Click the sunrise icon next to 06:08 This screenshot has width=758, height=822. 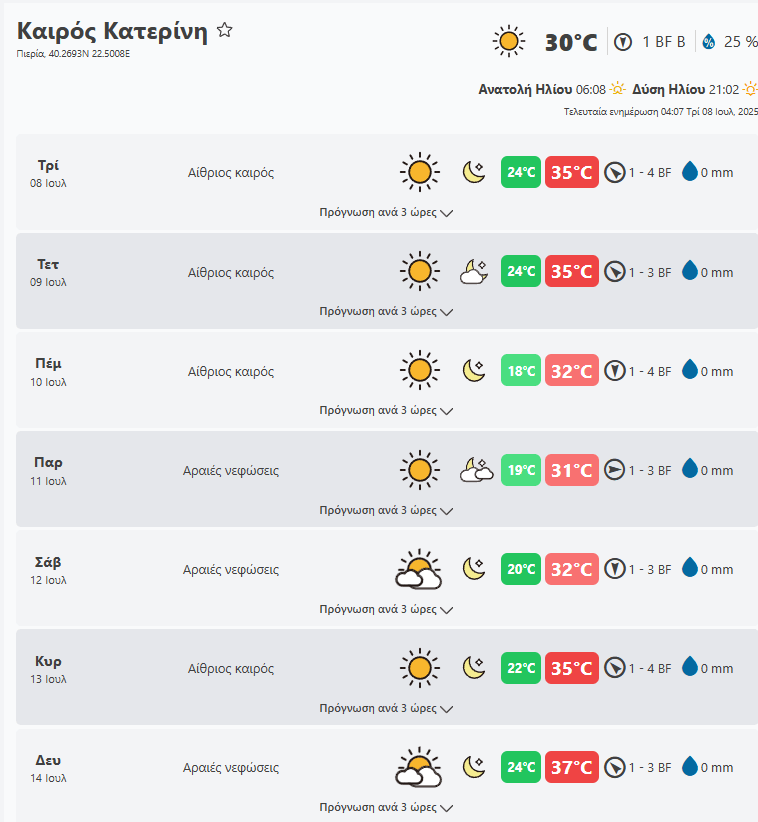[618, 89]
